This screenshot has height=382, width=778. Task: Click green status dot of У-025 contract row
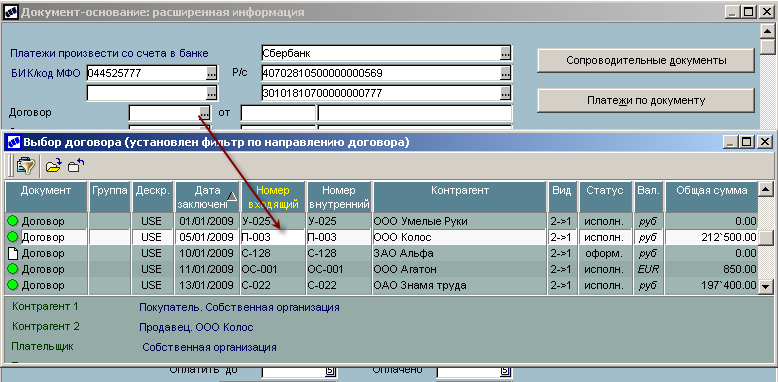coord(12,221)
